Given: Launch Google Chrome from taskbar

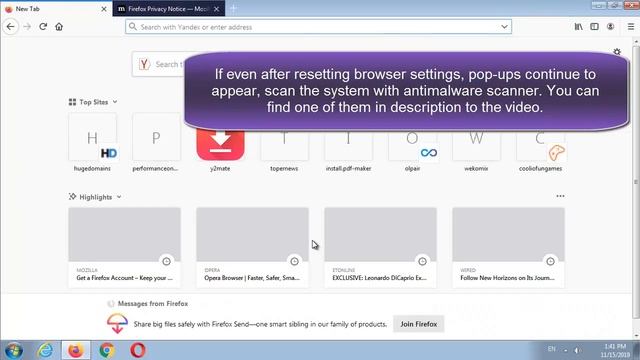Looking at the screenshot, I should (x=107, y=350).
